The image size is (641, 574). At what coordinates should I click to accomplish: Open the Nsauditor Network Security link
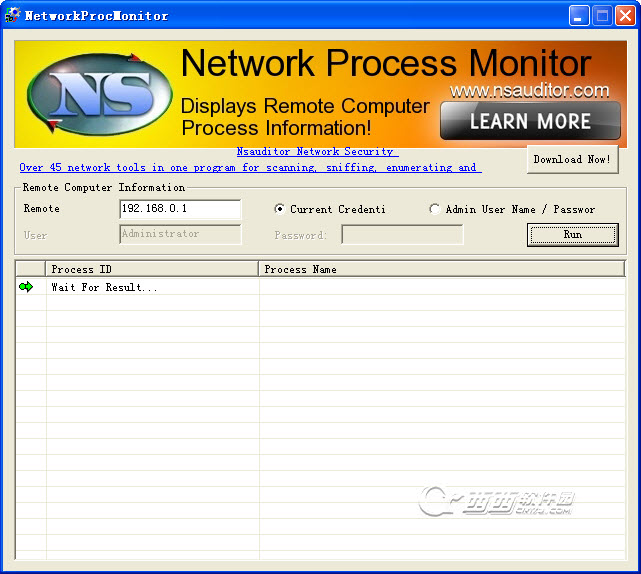318,152
